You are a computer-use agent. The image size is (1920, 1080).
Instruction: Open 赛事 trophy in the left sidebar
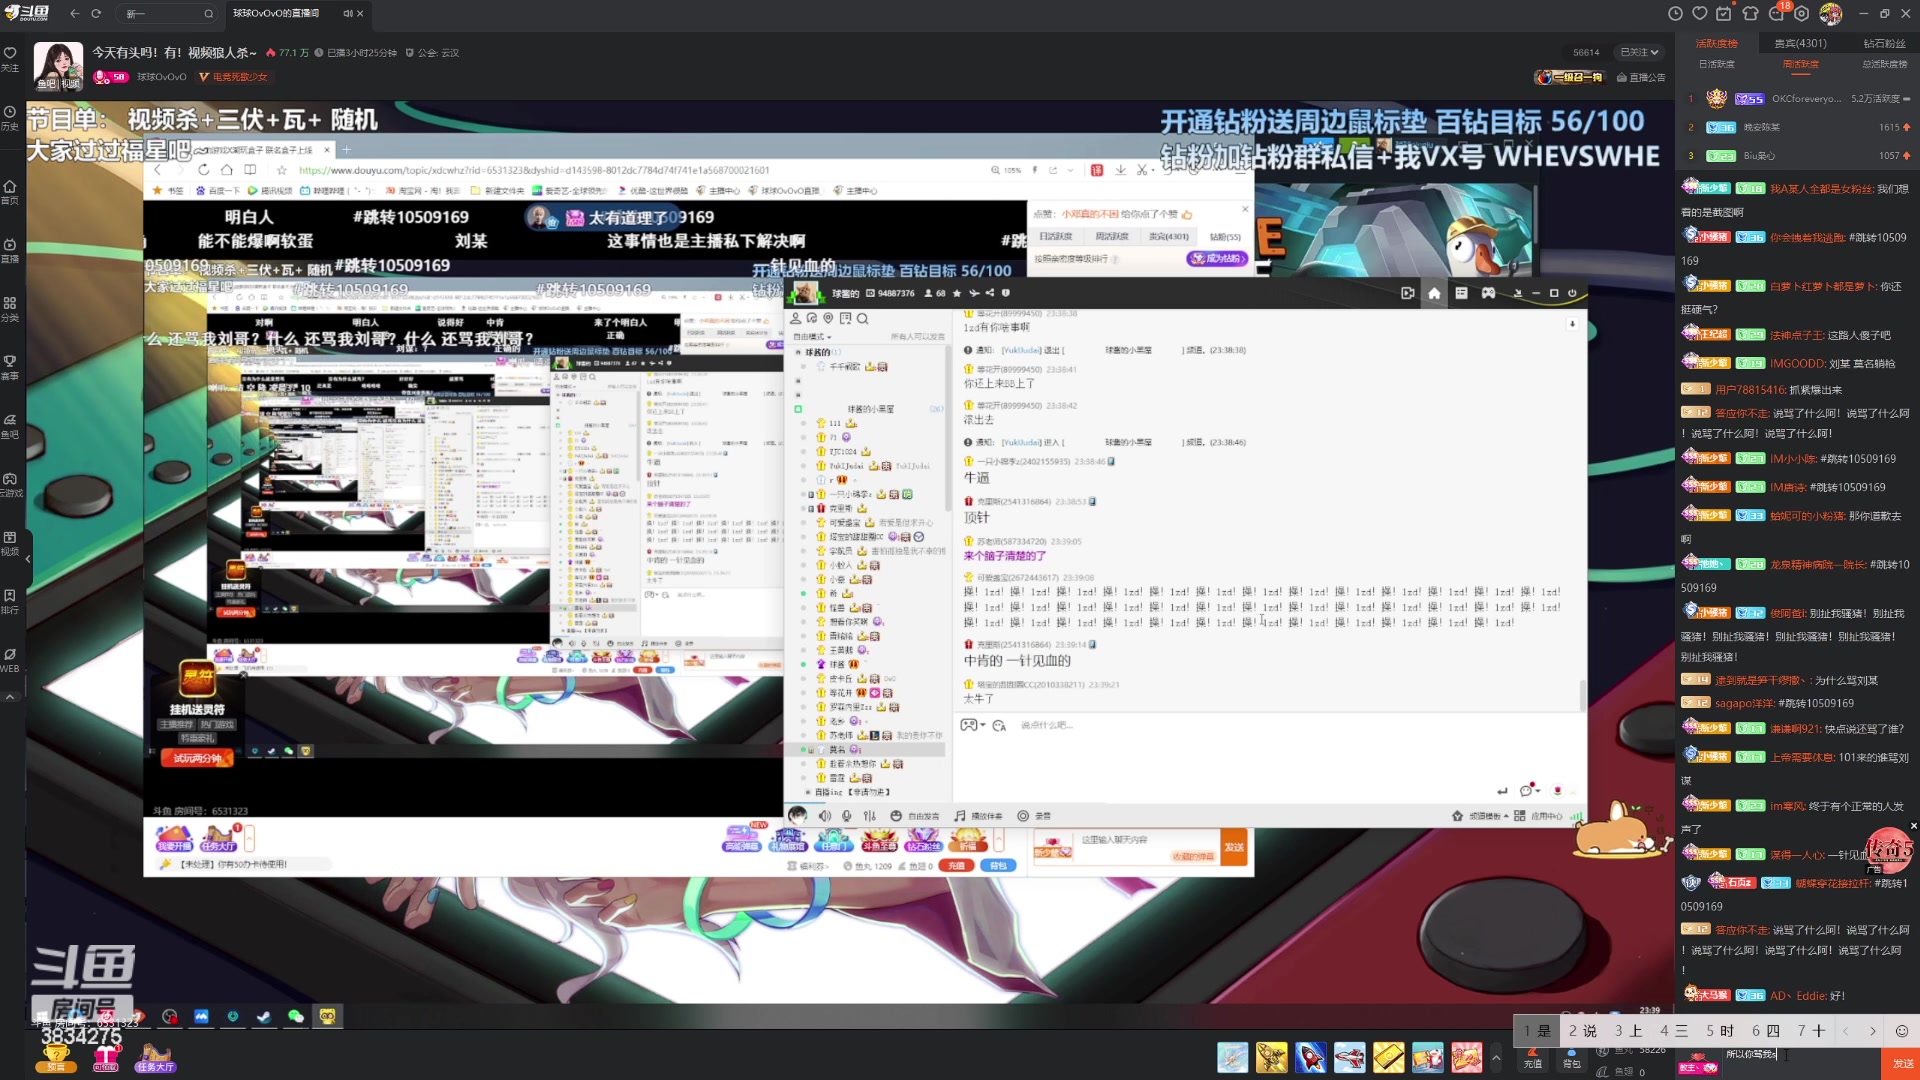click(10, 367)
